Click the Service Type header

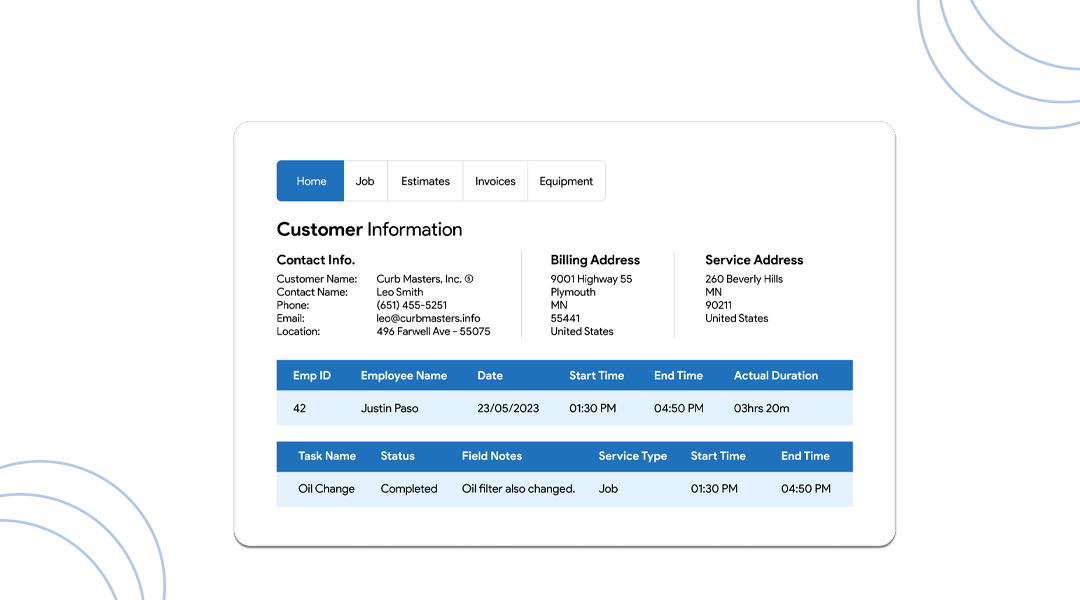point(633,456)
